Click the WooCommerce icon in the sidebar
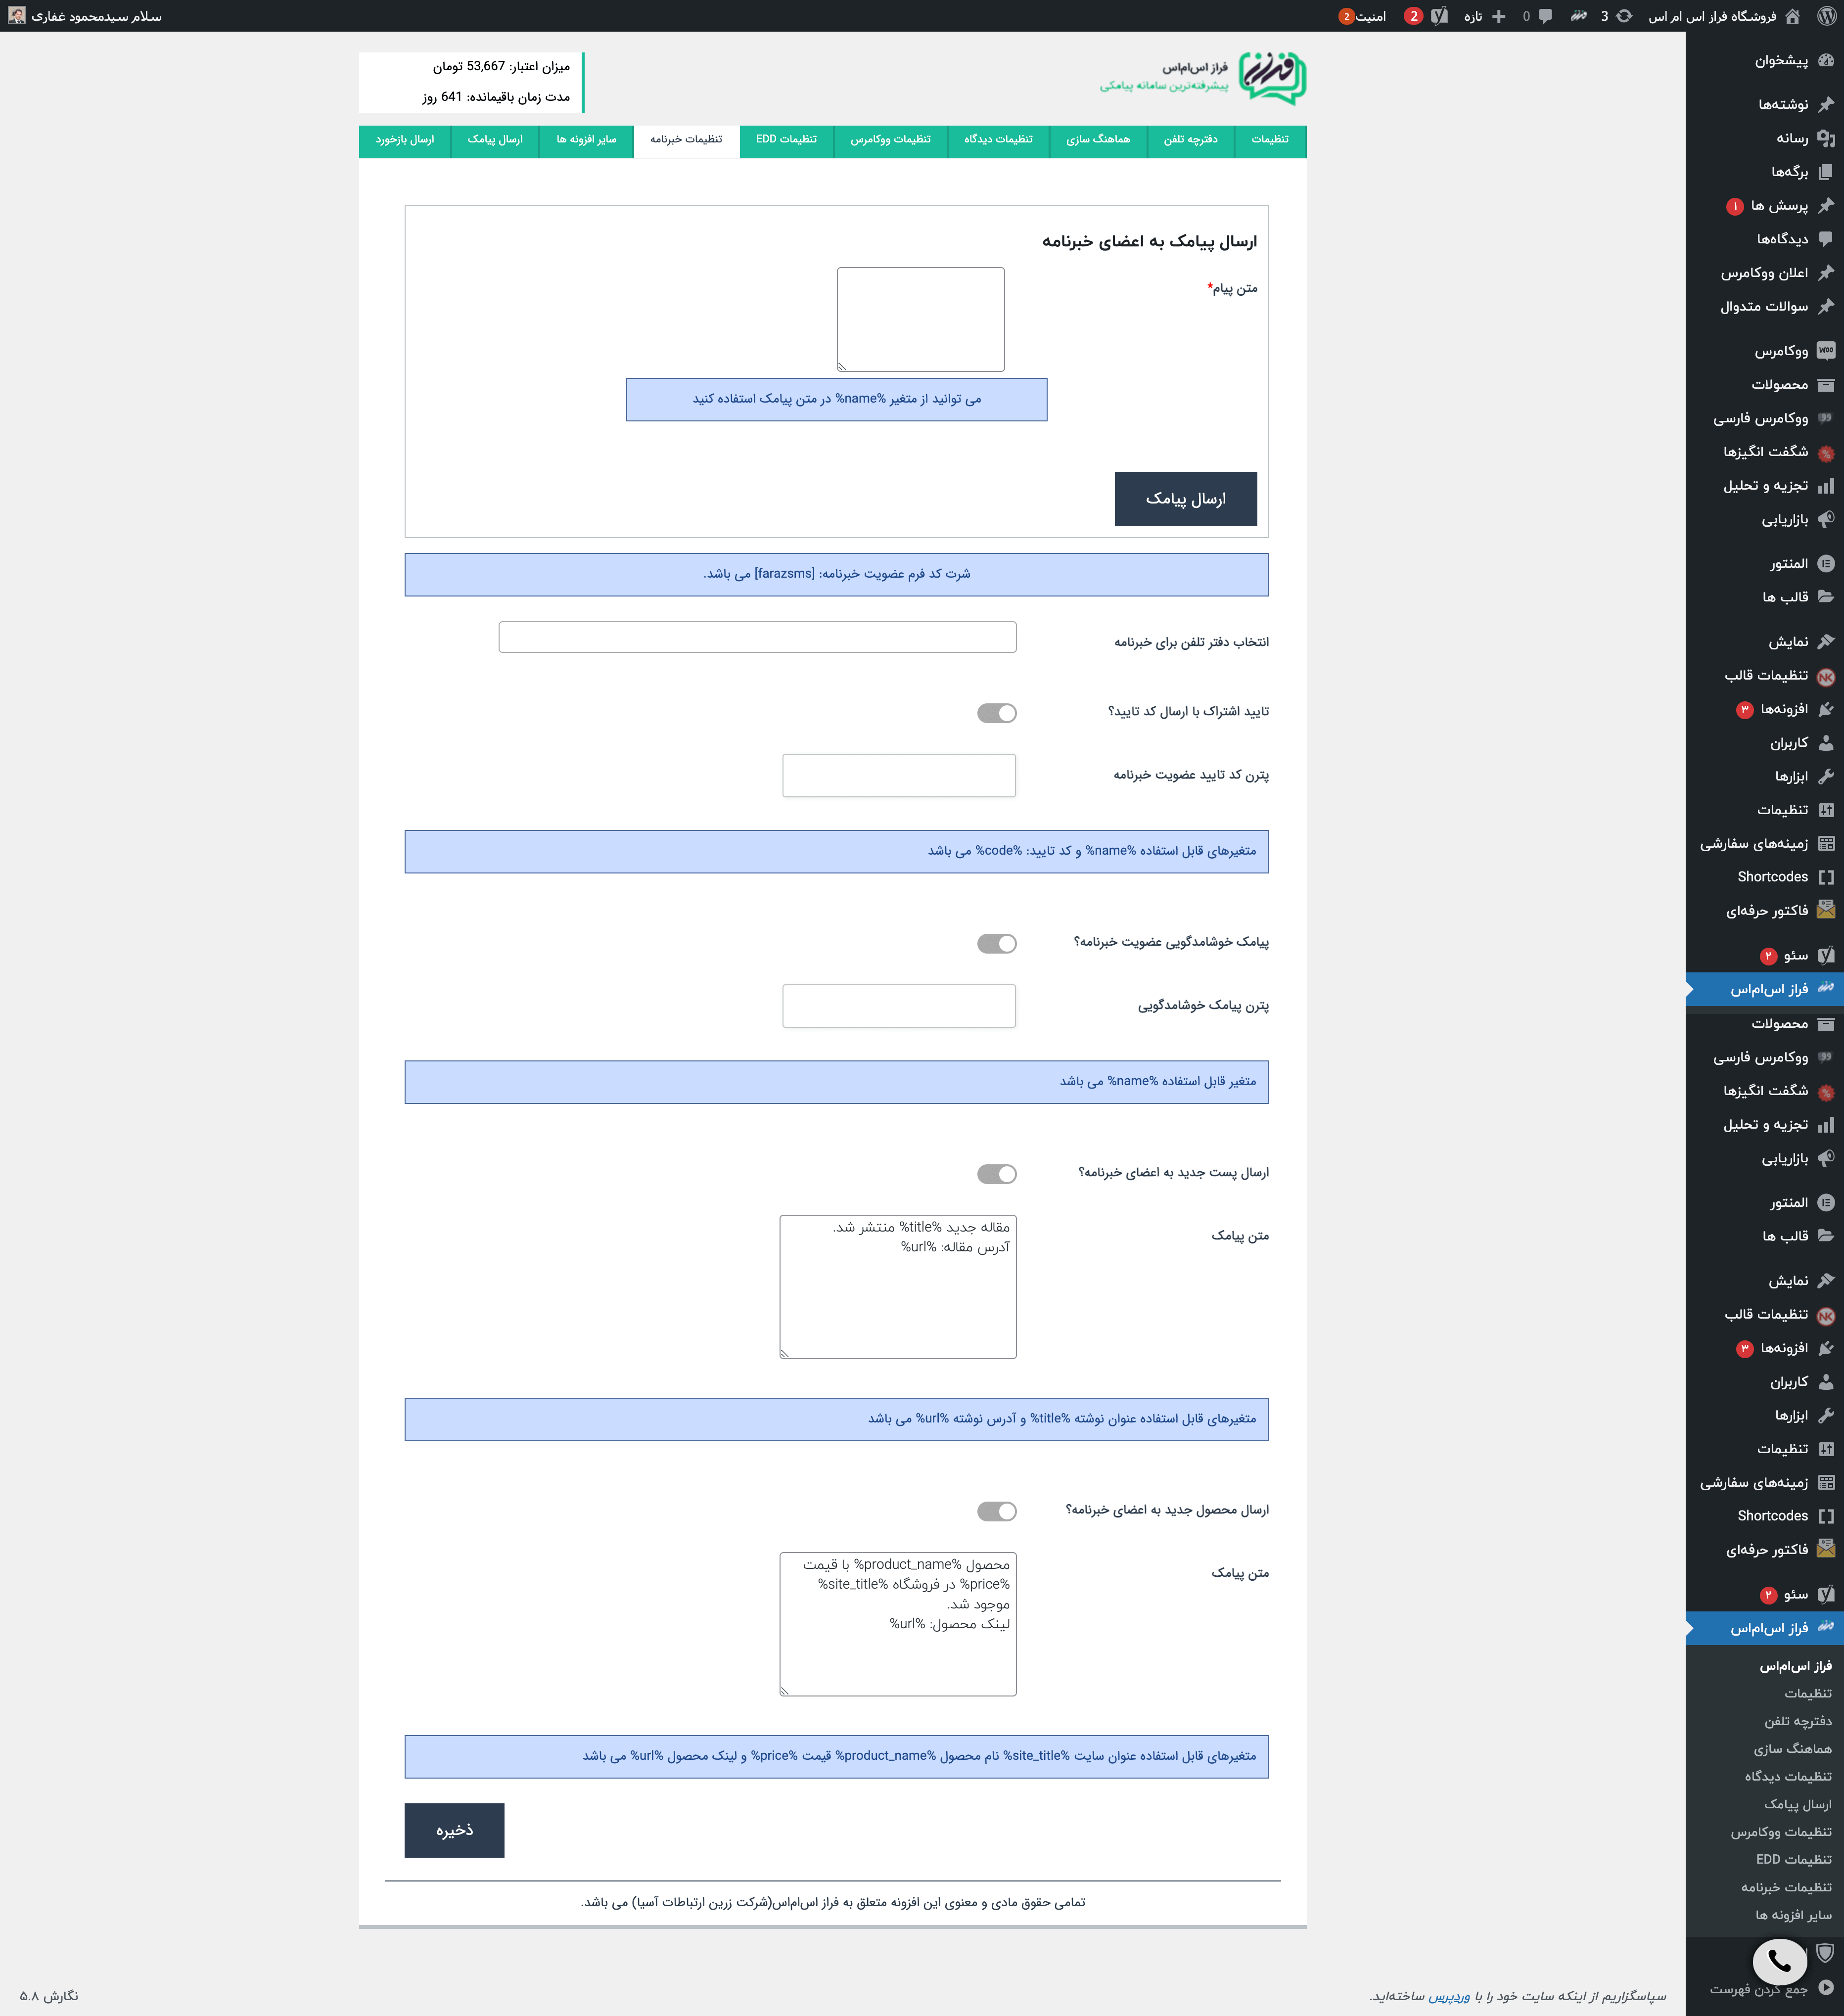 click(x=1826, y=351)
